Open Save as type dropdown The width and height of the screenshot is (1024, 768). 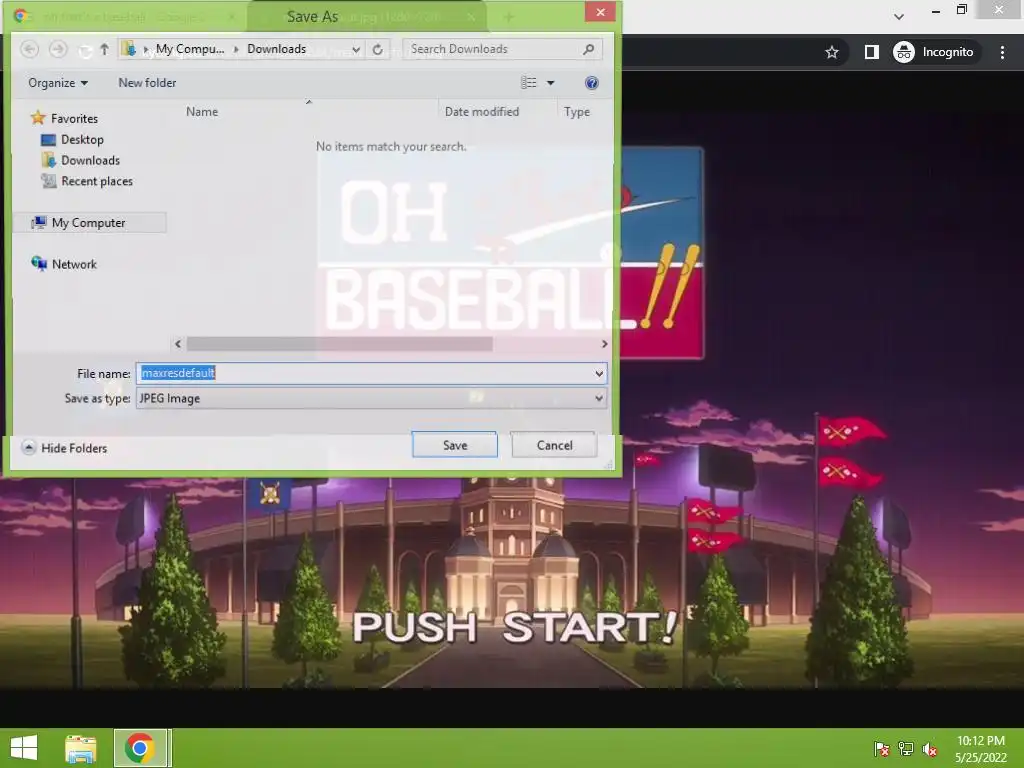coord(598,398)
